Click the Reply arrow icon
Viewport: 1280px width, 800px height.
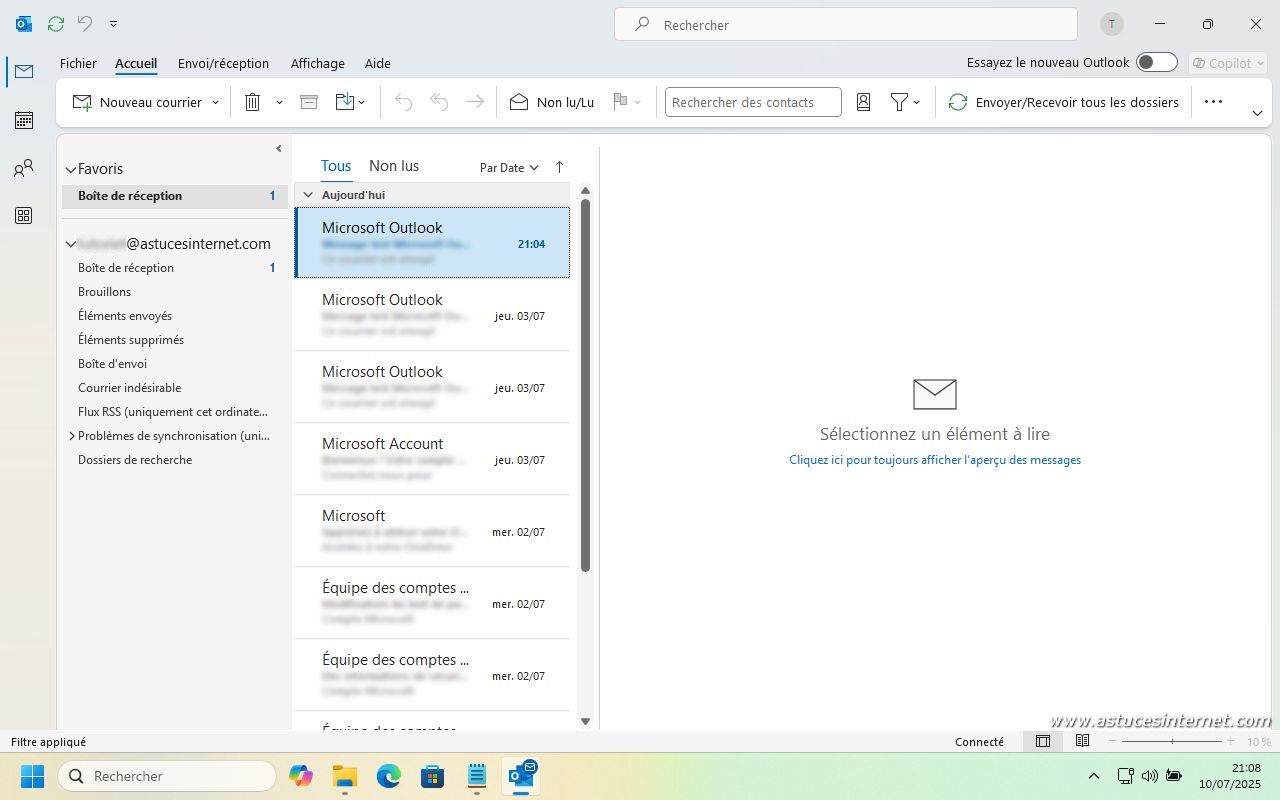click(x=404, y=102)
